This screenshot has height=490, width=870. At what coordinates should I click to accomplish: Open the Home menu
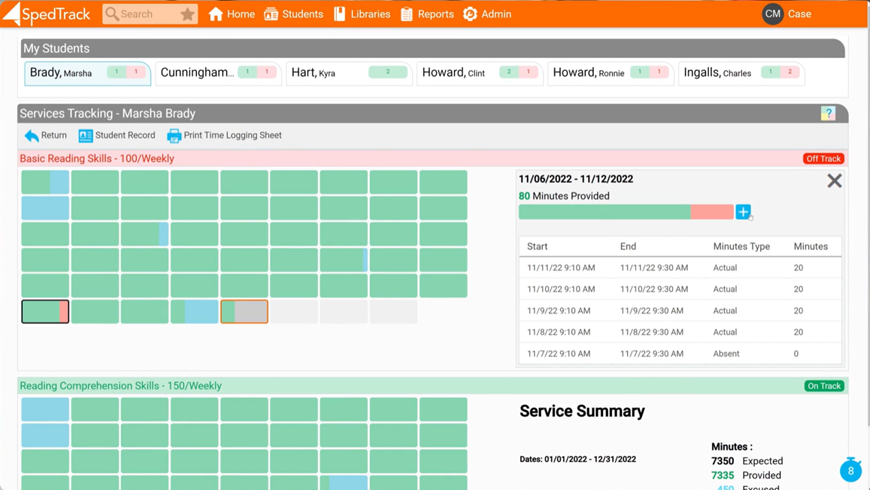(x=231, y=14)
